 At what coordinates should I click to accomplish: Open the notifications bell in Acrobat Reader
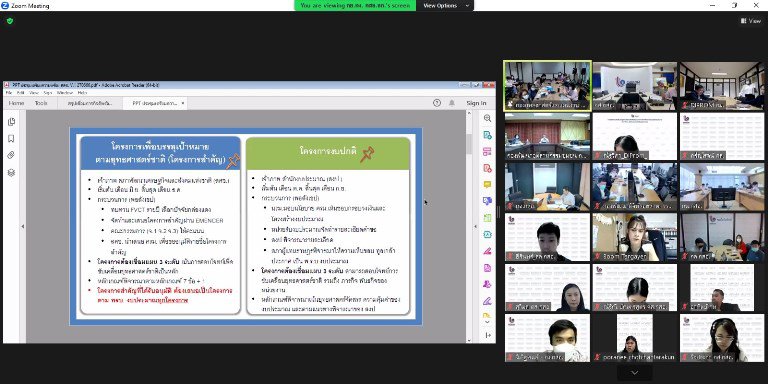click(452, 103)
